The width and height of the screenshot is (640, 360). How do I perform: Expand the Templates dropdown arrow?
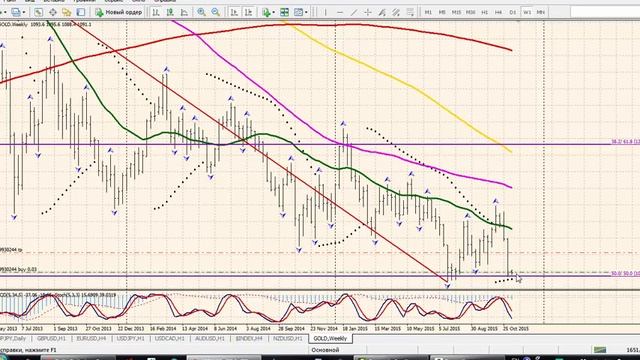[x=306, y=13]
